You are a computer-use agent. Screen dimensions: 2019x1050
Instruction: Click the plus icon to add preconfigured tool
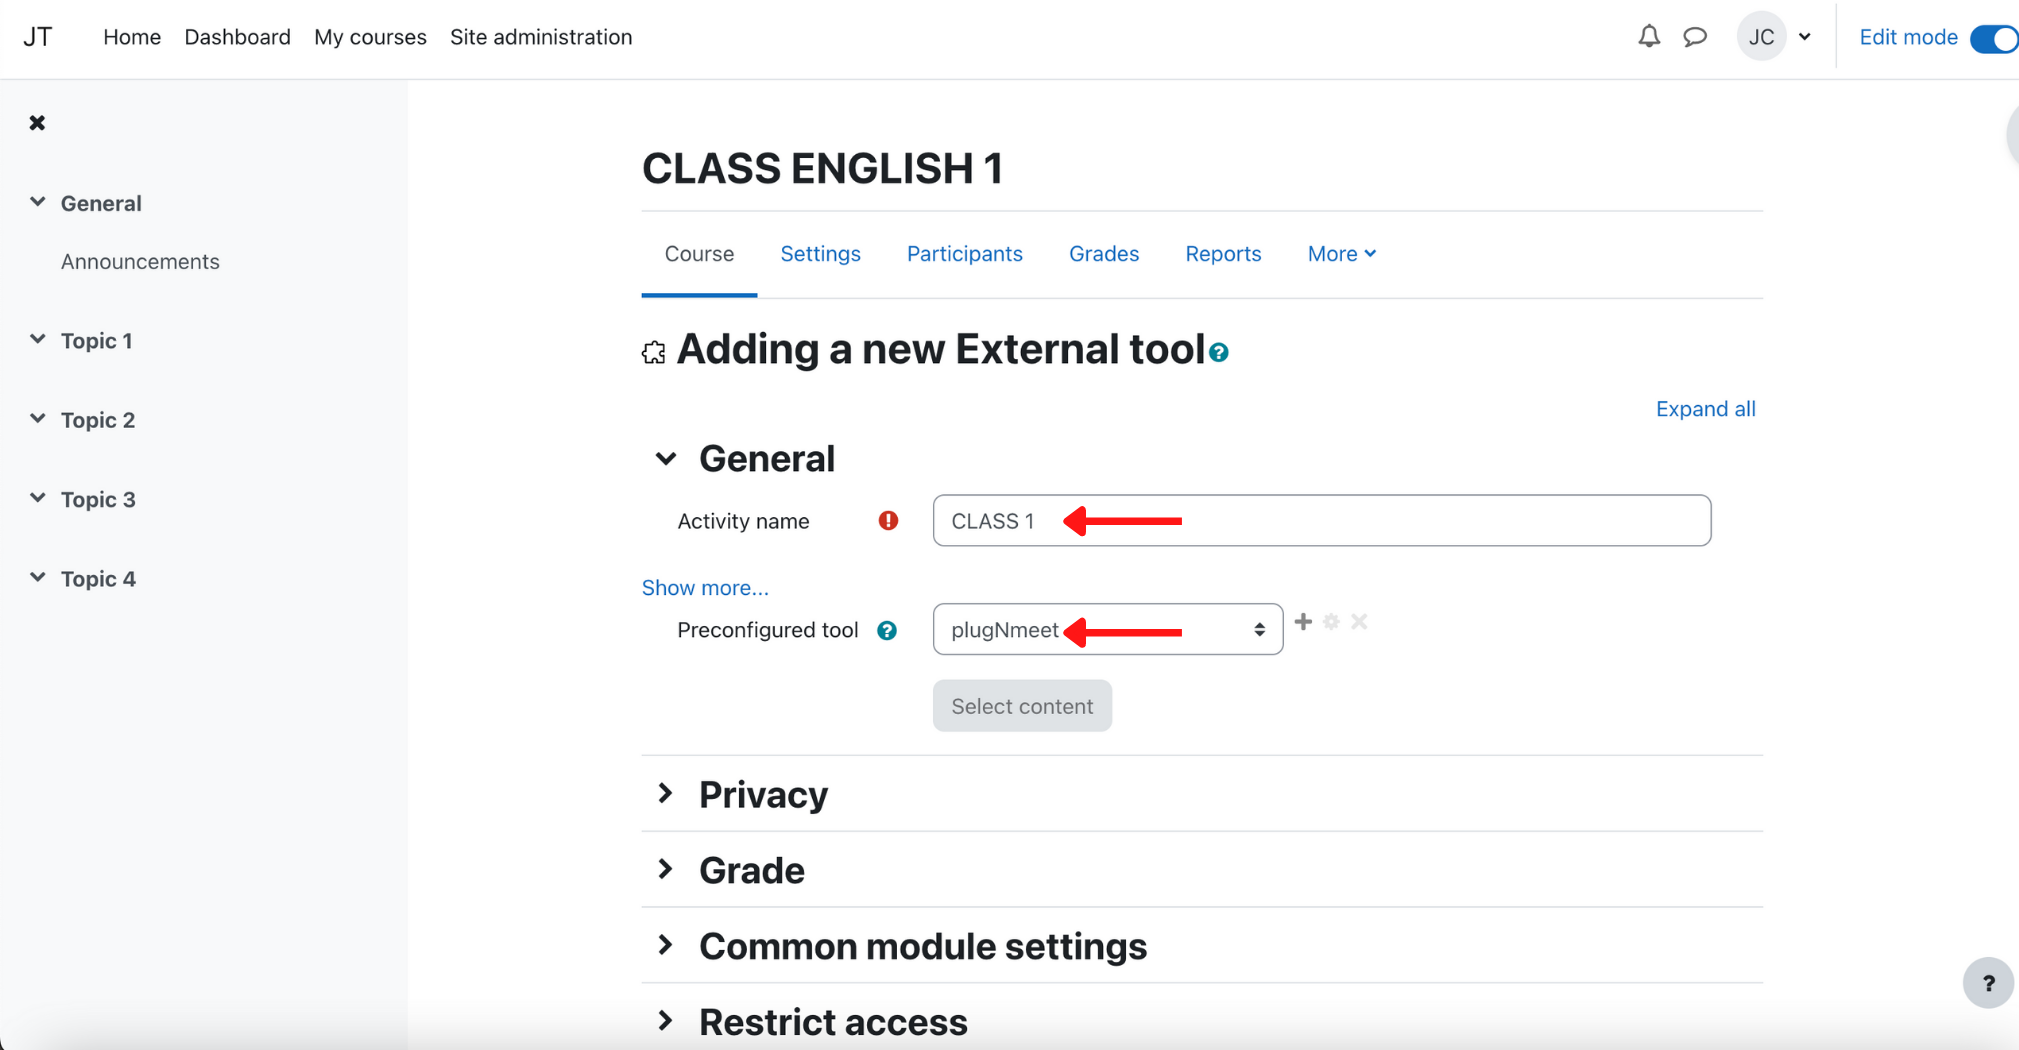[x=1303, y=622]
